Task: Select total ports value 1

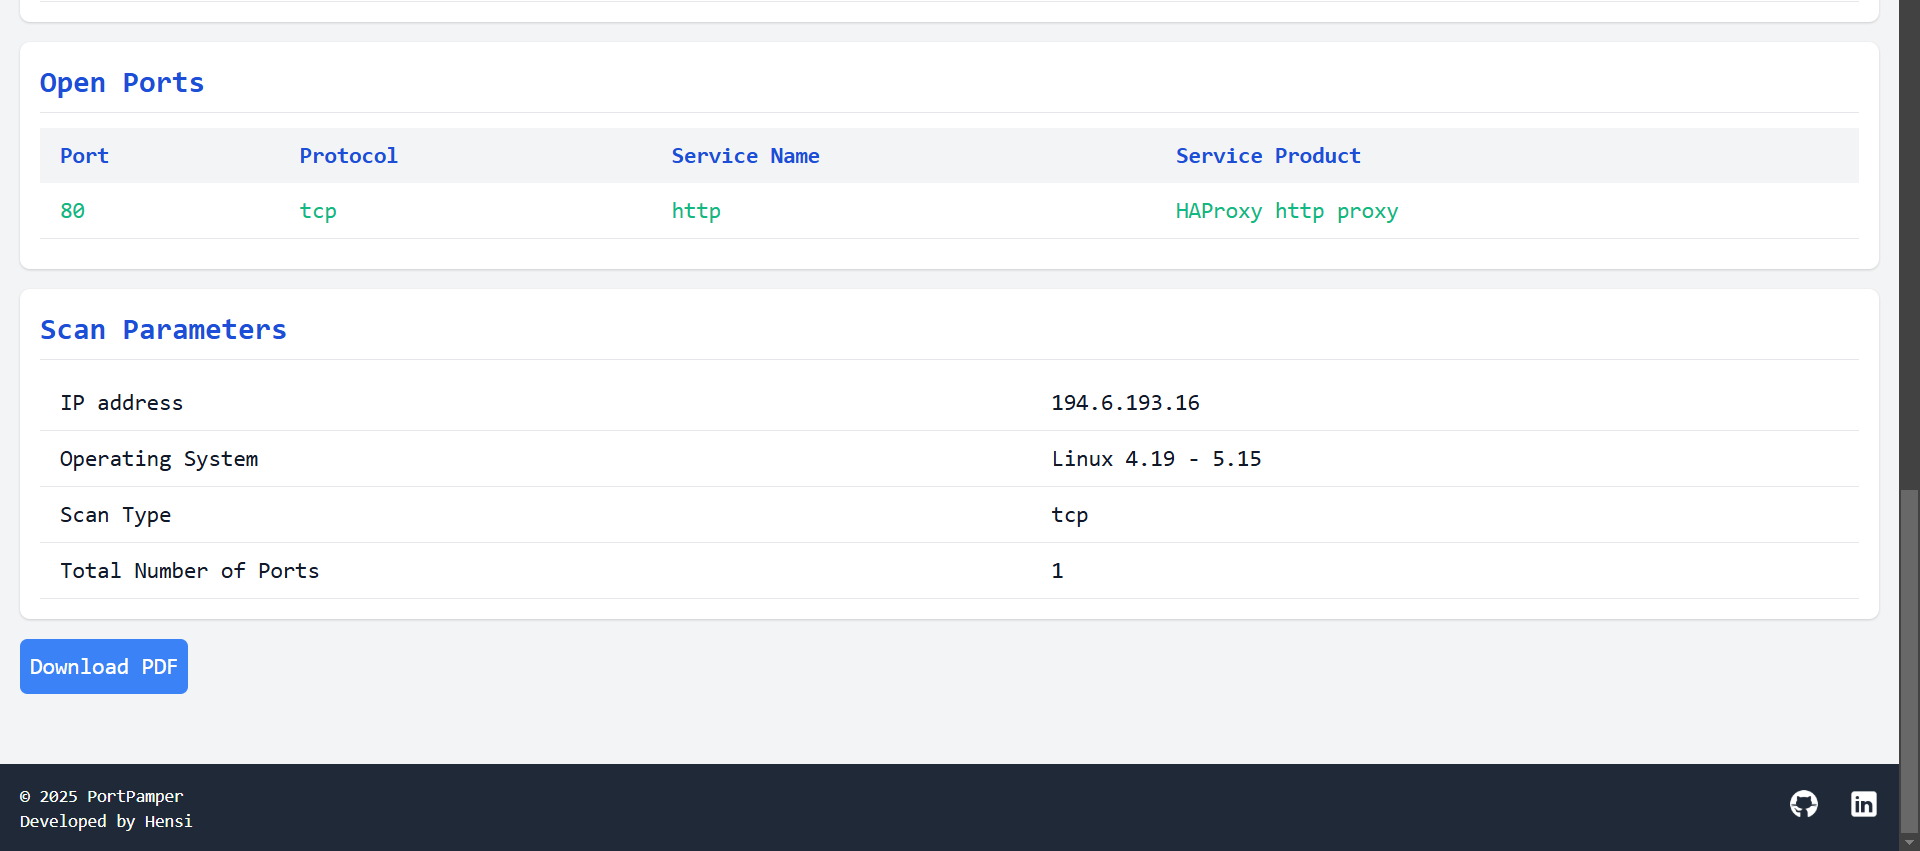Action: (1057, 571)
